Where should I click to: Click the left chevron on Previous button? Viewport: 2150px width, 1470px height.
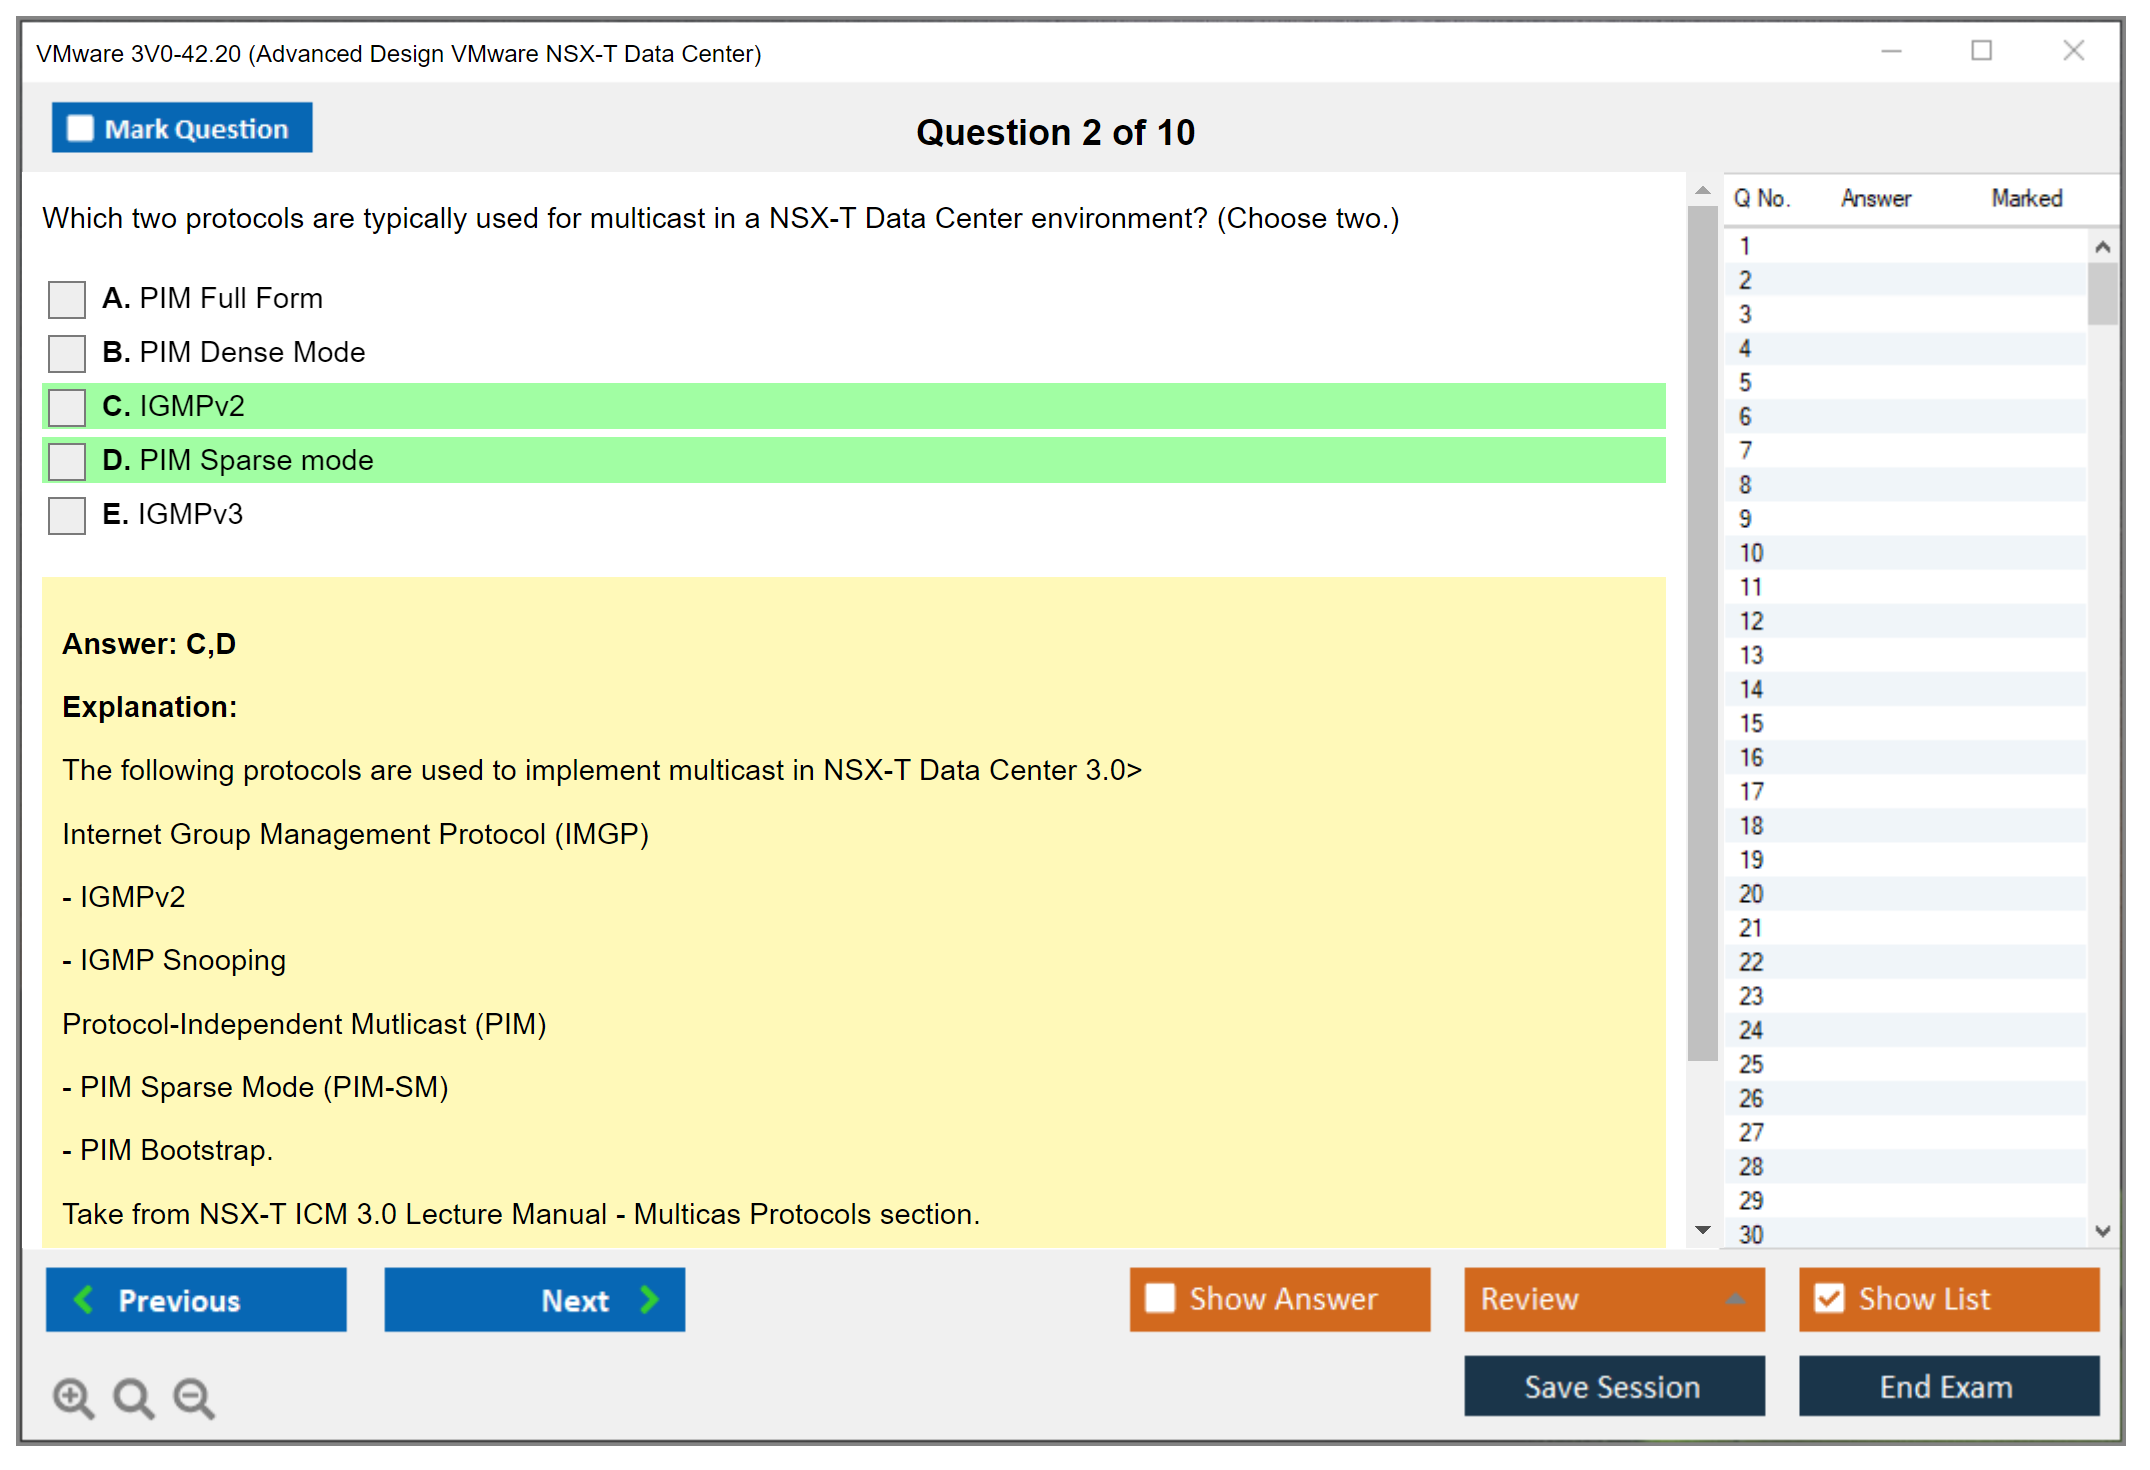[85, 1300]
